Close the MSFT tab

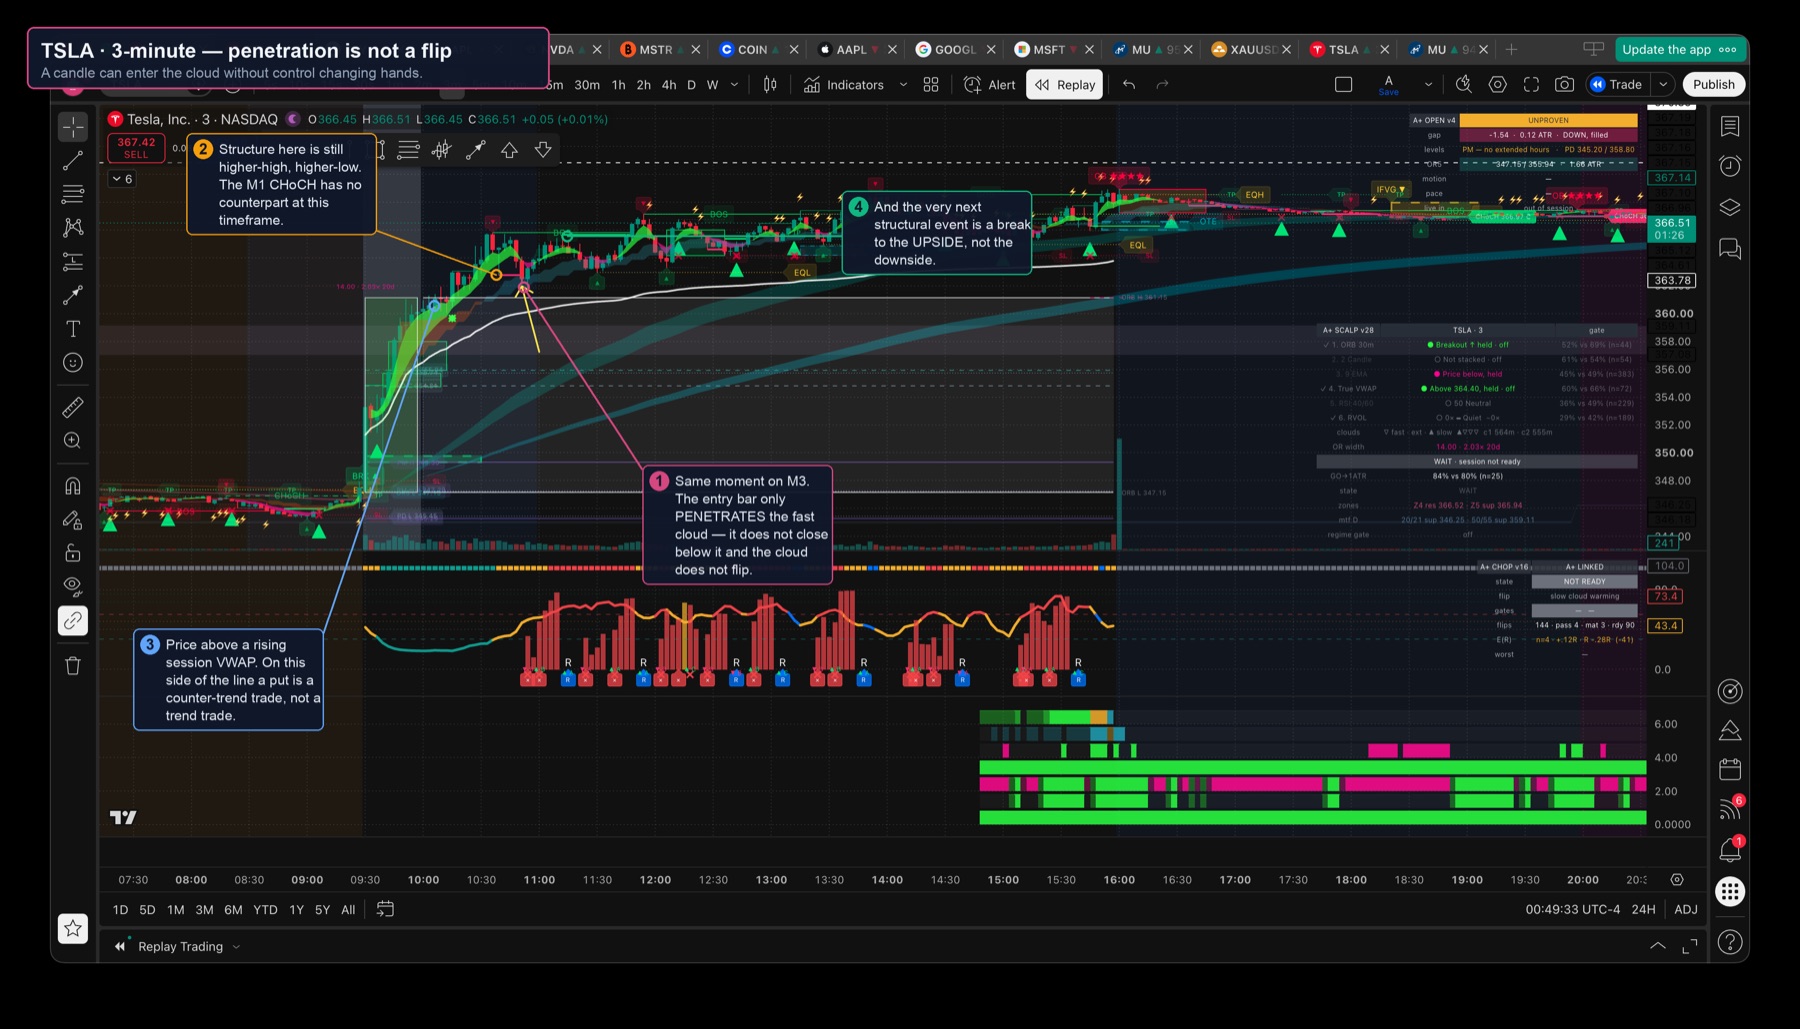[x=1089, y=50]
